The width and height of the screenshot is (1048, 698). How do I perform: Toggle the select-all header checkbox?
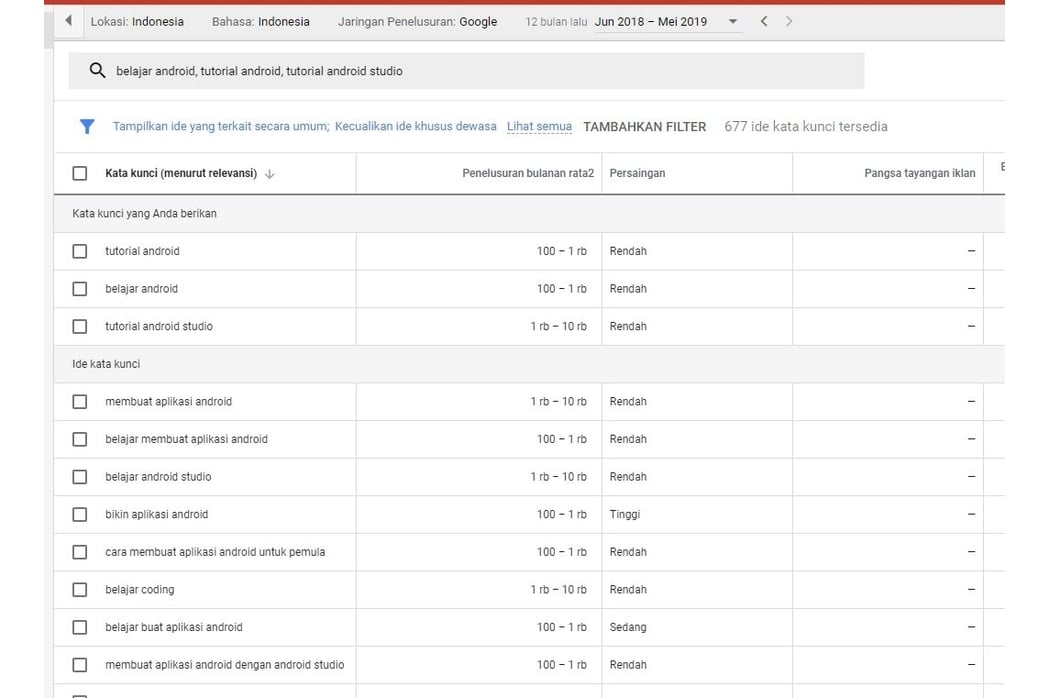80,173
